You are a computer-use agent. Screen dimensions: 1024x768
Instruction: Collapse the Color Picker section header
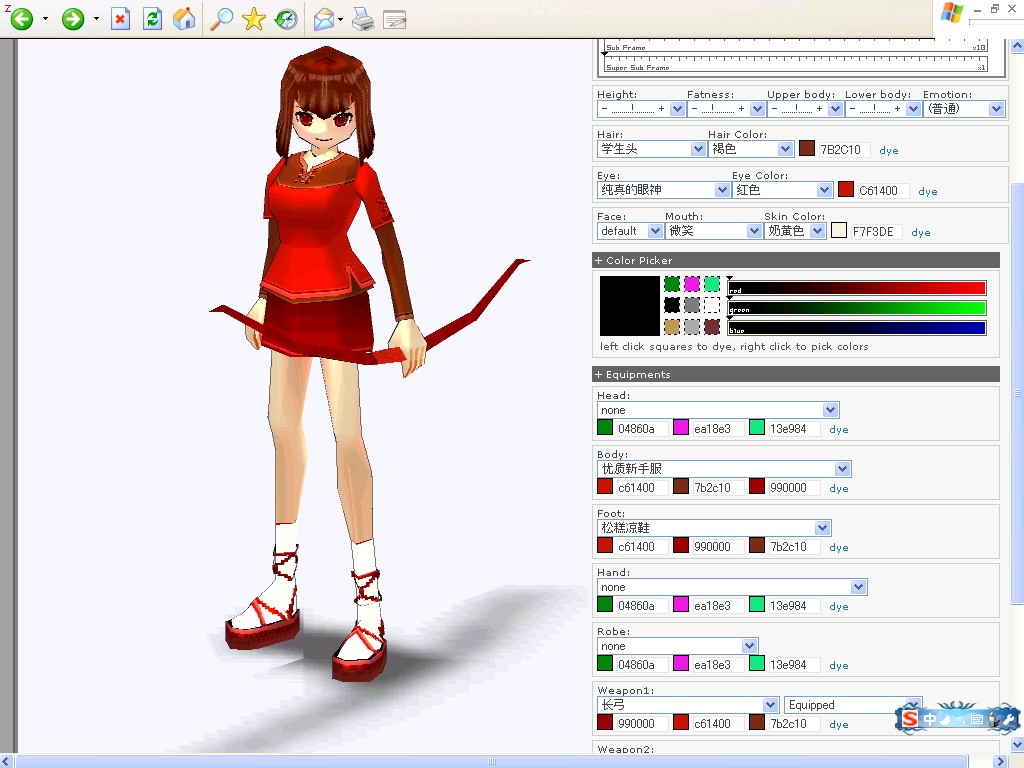795,260
